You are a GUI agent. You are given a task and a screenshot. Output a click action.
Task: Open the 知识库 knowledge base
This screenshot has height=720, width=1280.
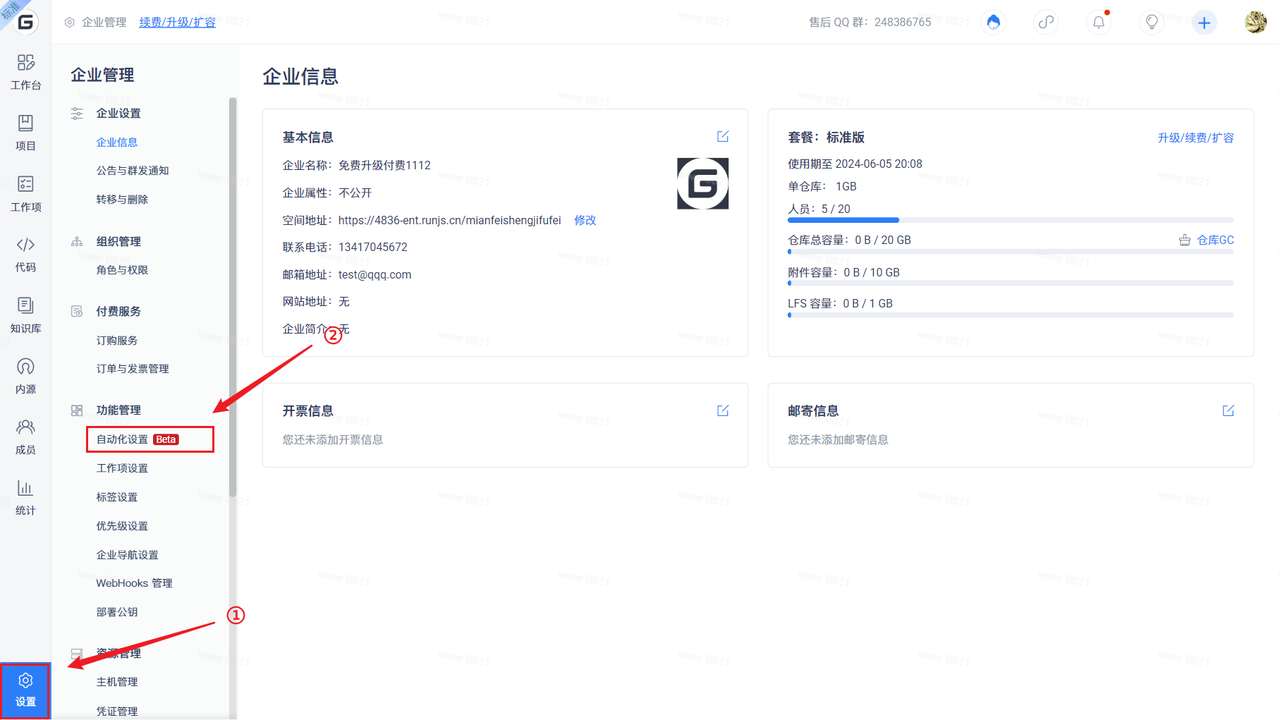pos(26,315)
